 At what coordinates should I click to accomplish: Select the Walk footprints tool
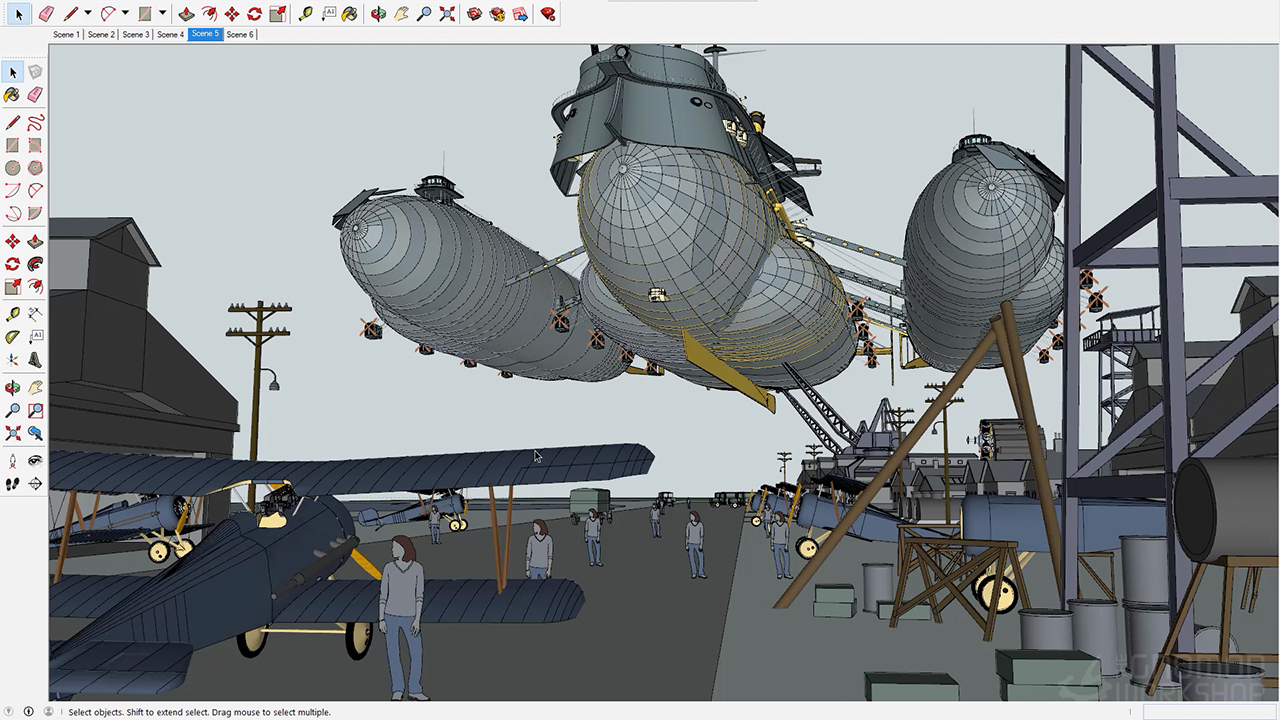click(12, 484)
